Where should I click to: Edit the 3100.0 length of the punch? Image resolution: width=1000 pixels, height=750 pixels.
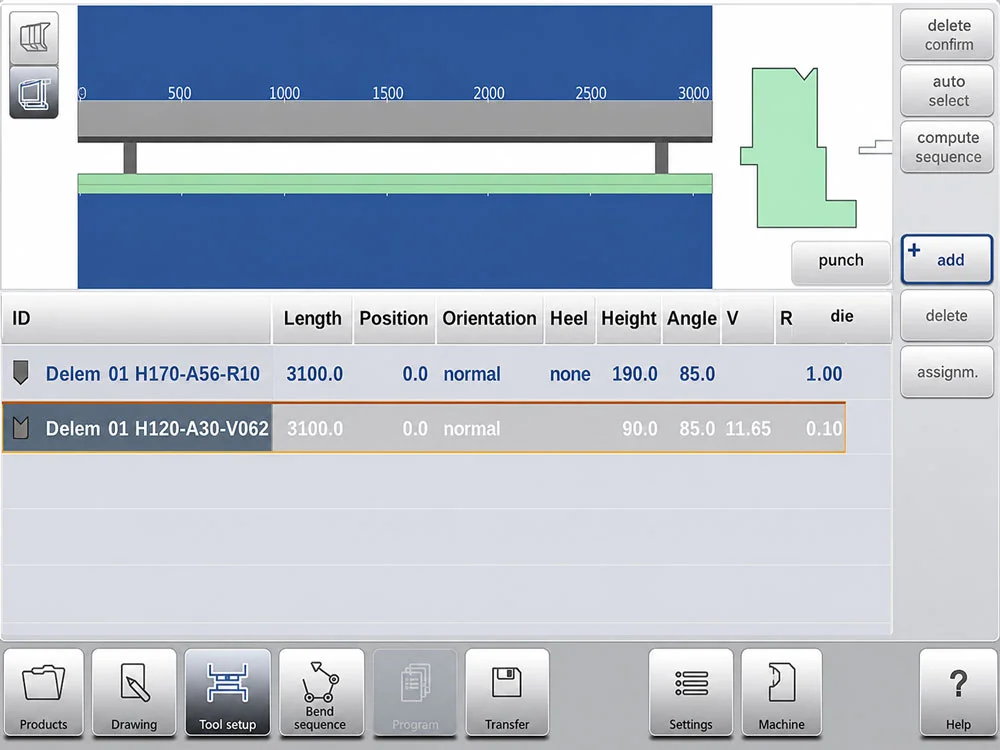pos(314,374)
